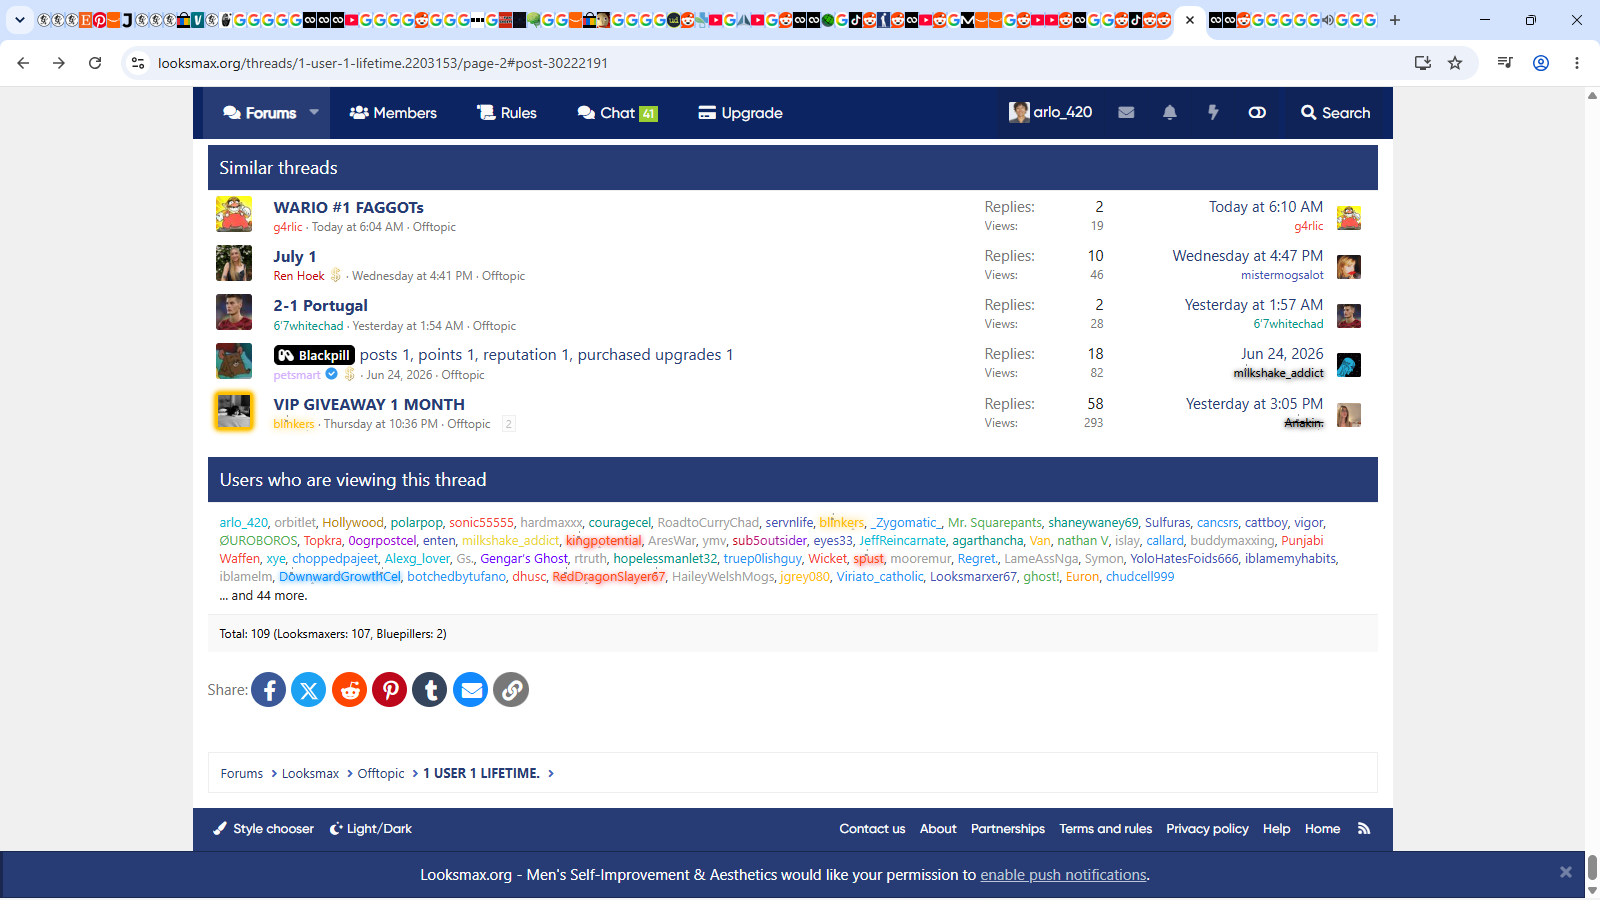
Task: Share thread on X (Twitter)
Action: [309, 690]
